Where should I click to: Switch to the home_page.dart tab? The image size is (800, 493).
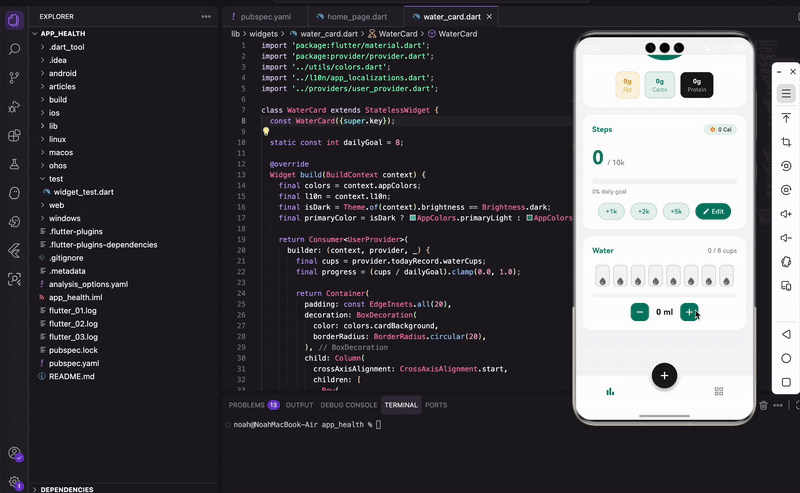[352, 17]
